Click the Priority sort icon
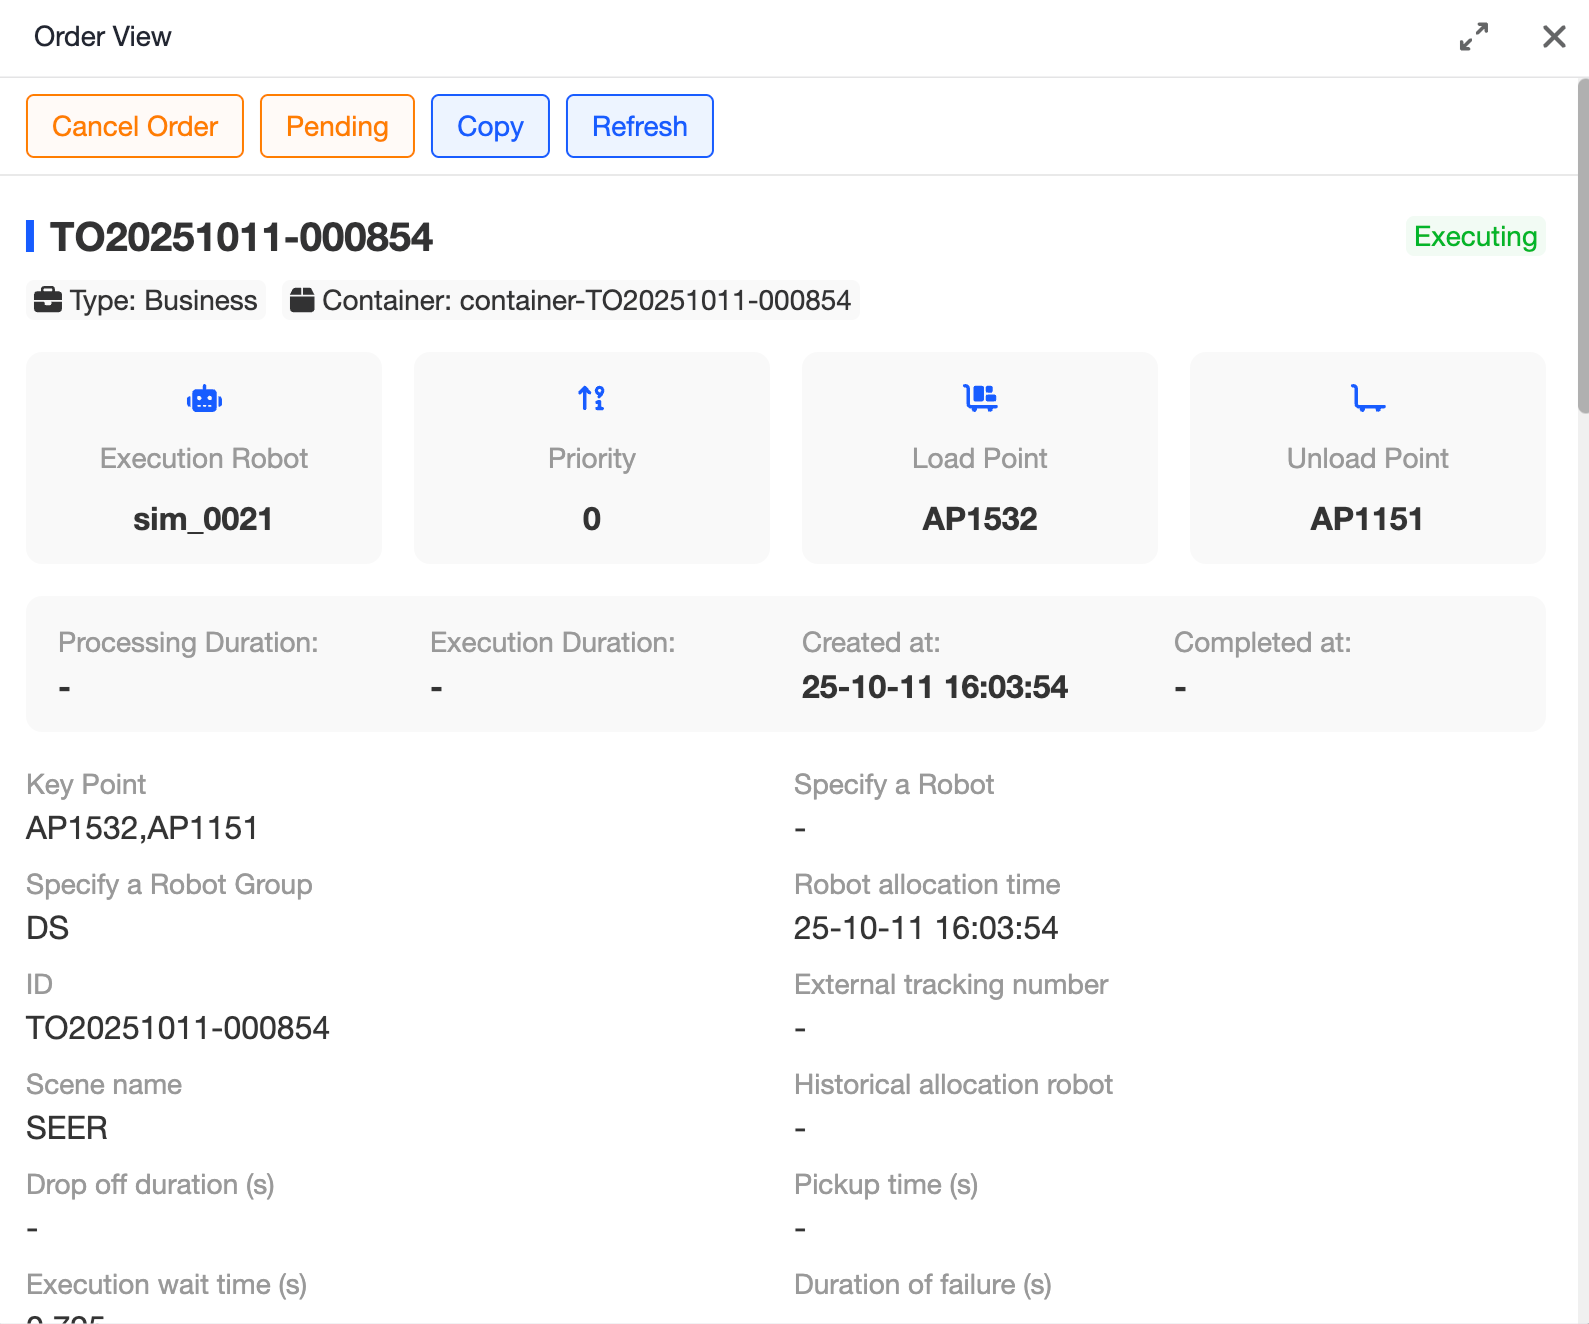This screenshot has height=1324, width=1589. (591, 398)
